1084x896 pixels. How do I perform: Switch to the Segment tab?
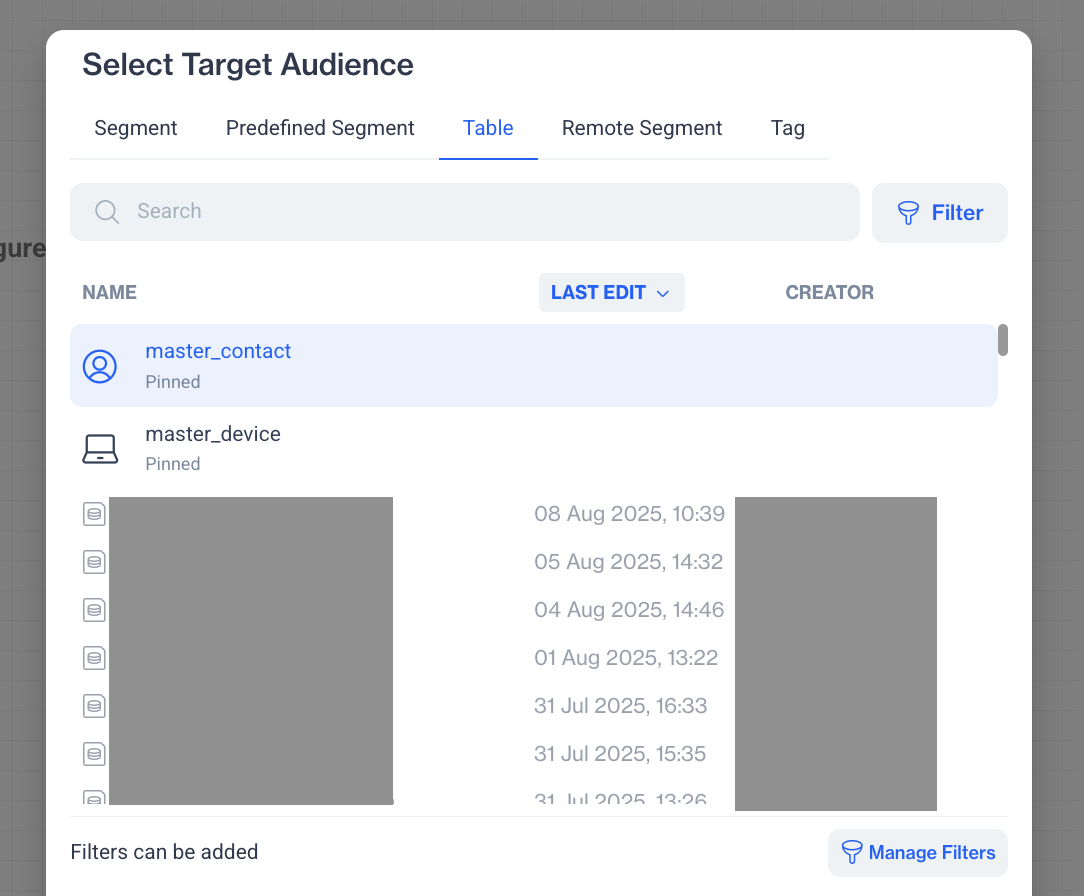tap(135, 128)
